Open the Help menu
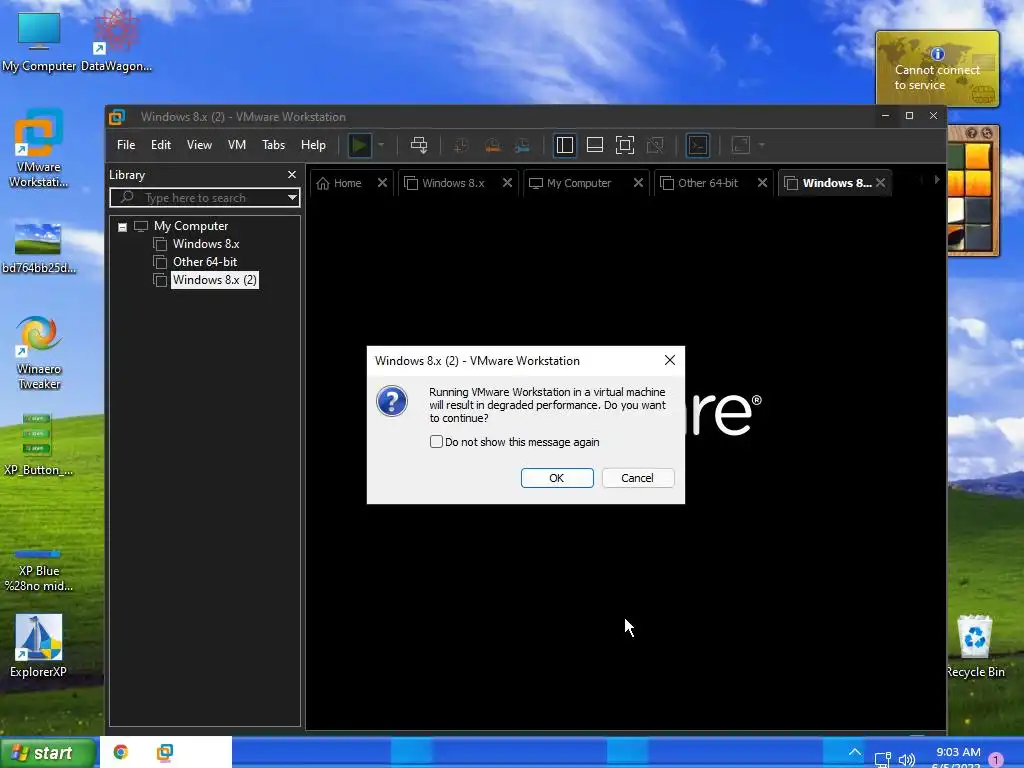Image resolution: width=1024 pixels, height=768 pixels. click(313, 145)
